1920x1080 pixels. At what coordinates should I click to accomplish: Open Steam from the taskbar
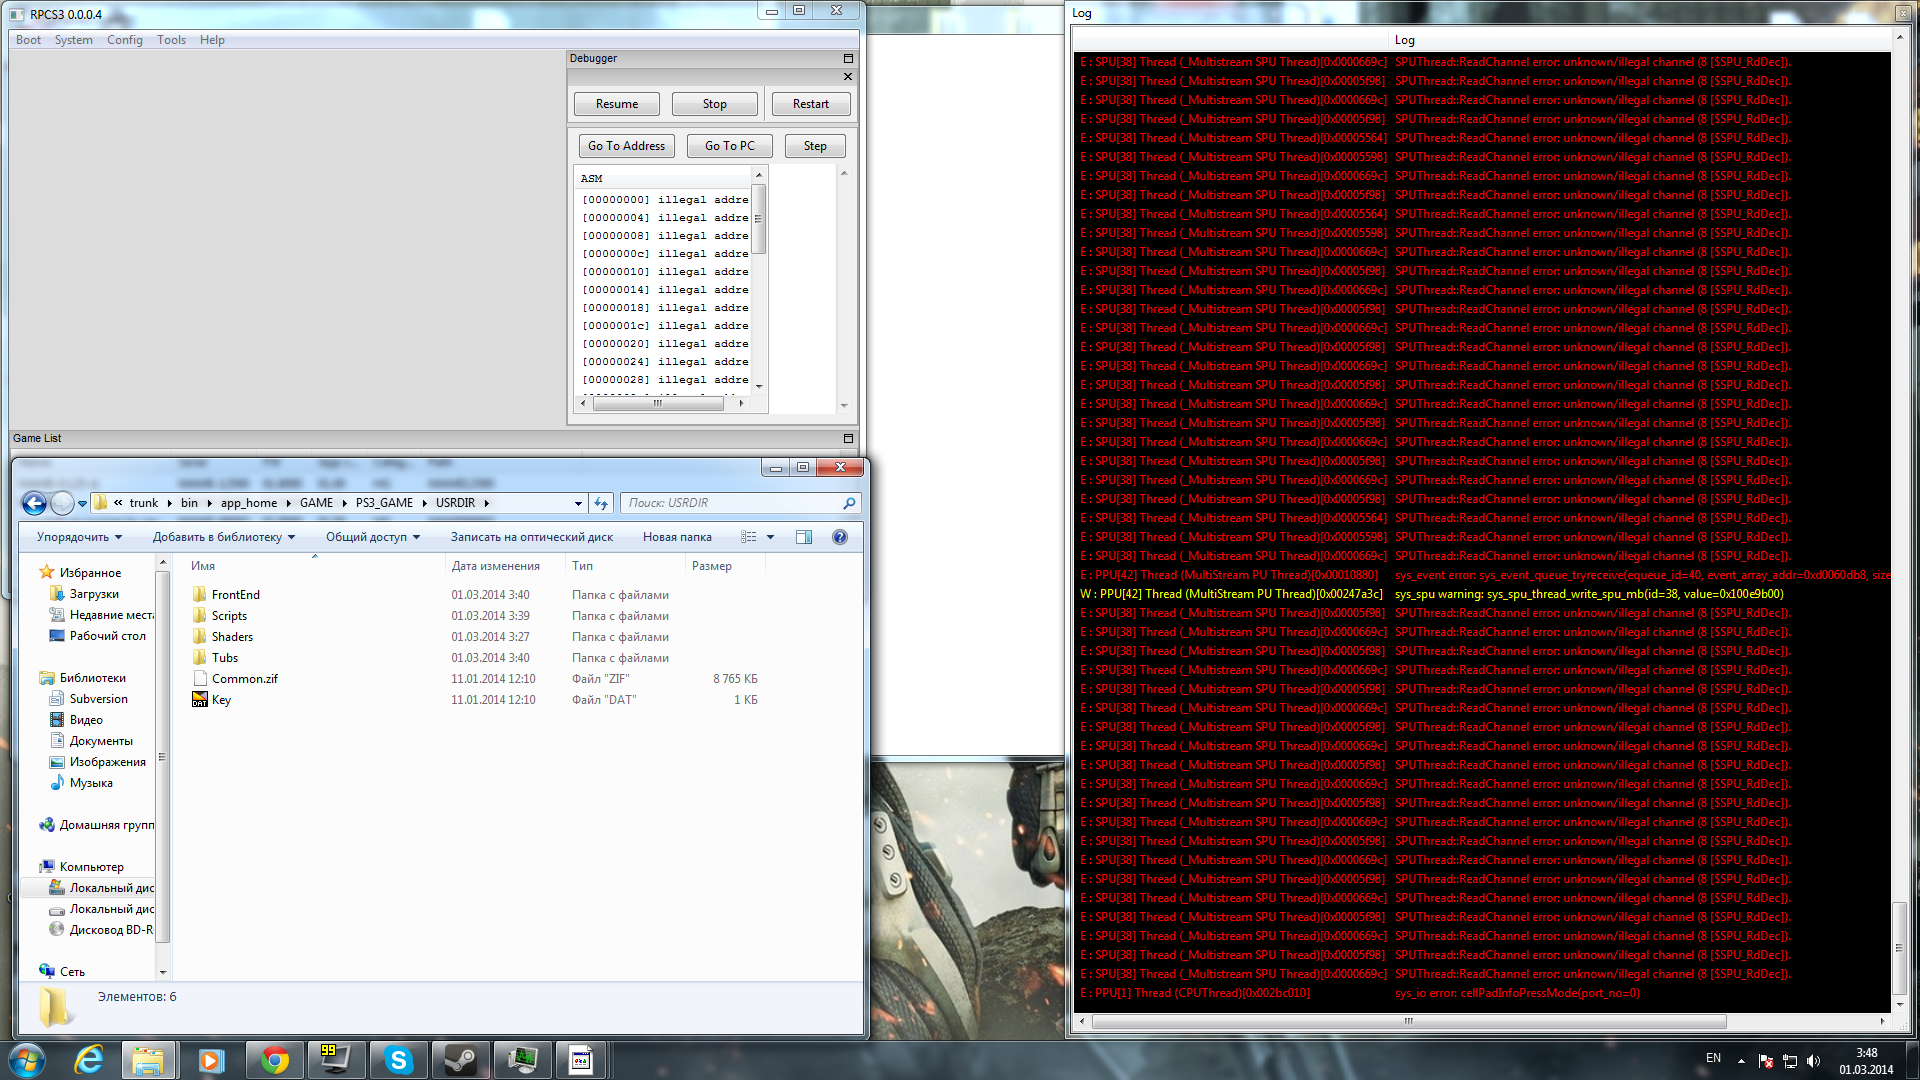click(460, 1060)
